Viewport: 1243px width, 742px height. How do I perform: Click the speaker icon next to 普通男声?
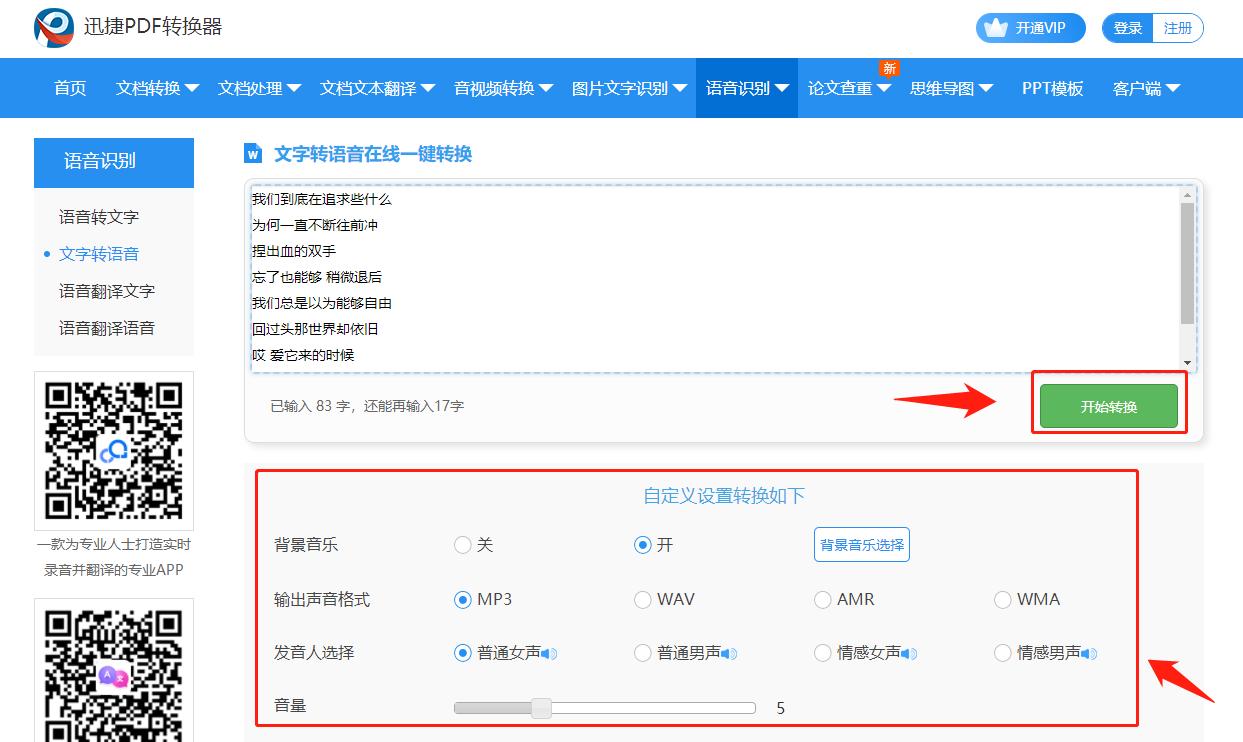tap(729, 653)
